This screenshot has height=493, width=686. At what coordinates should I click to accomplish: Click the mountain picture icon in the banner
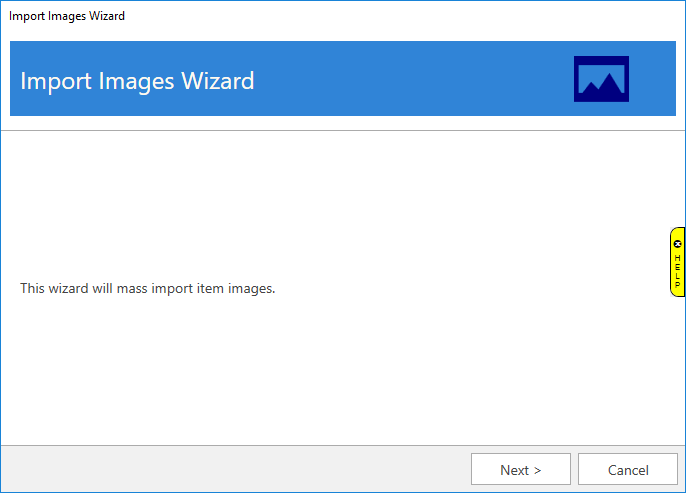pos(601,79)
